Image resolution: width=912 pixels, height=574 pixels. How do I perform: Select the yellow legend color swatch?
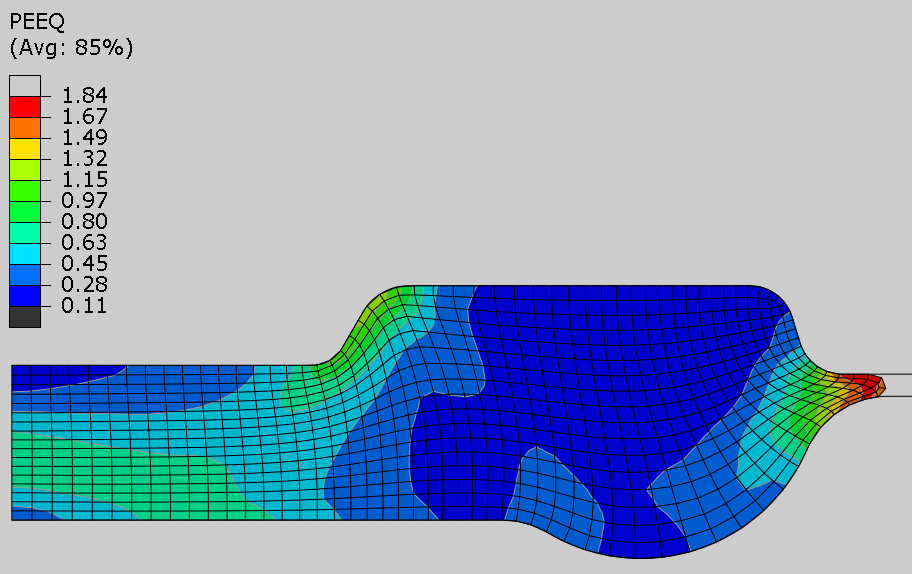coord(25,149)
